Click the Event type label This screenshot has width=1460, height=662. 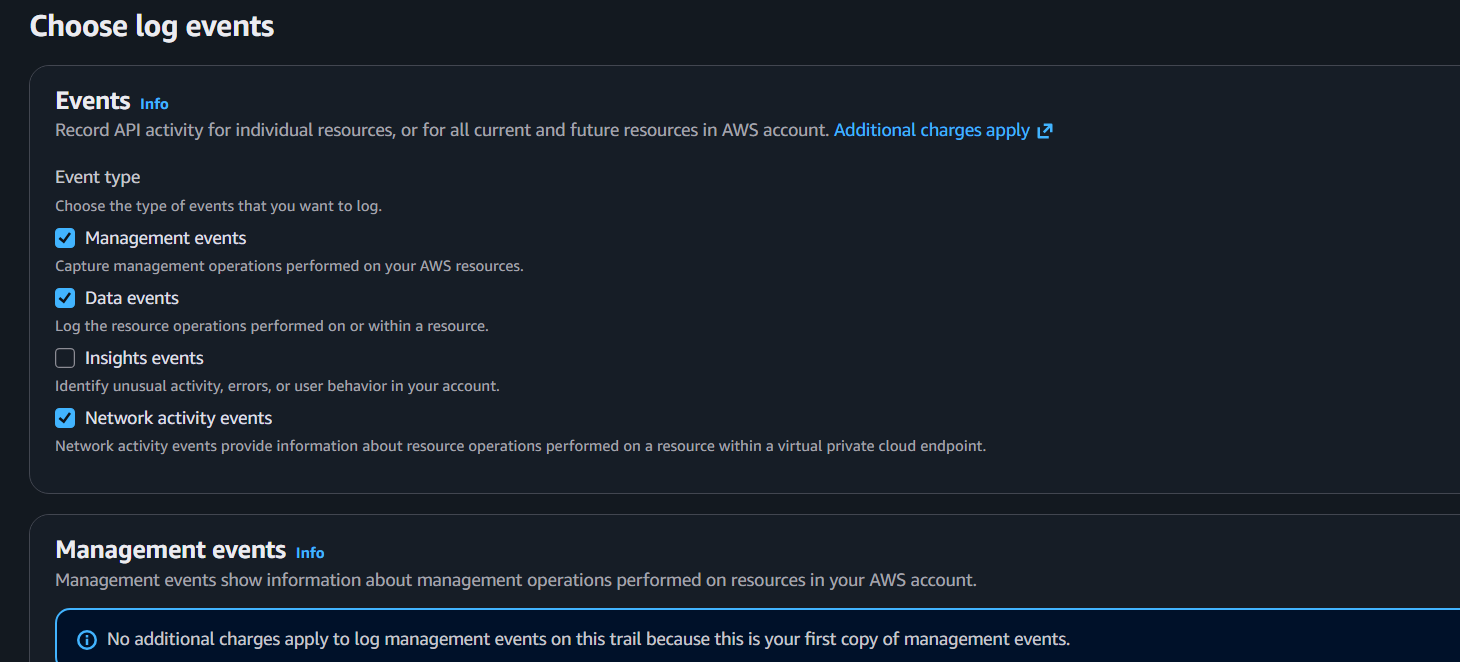(x=98, y=177)
